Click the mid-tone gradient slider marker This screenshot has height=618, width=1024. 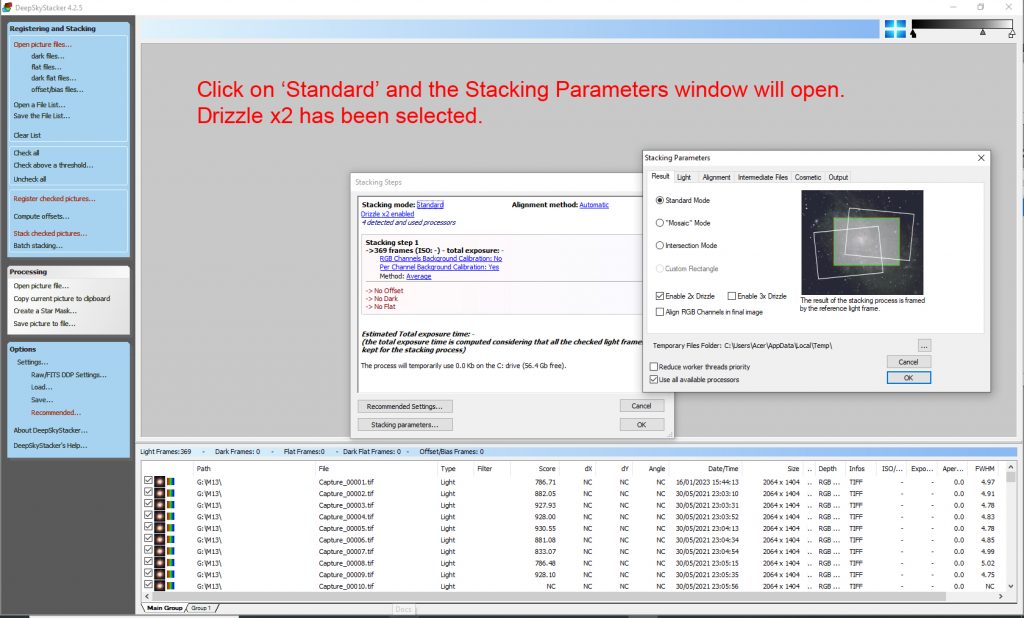tap(983, 31)
